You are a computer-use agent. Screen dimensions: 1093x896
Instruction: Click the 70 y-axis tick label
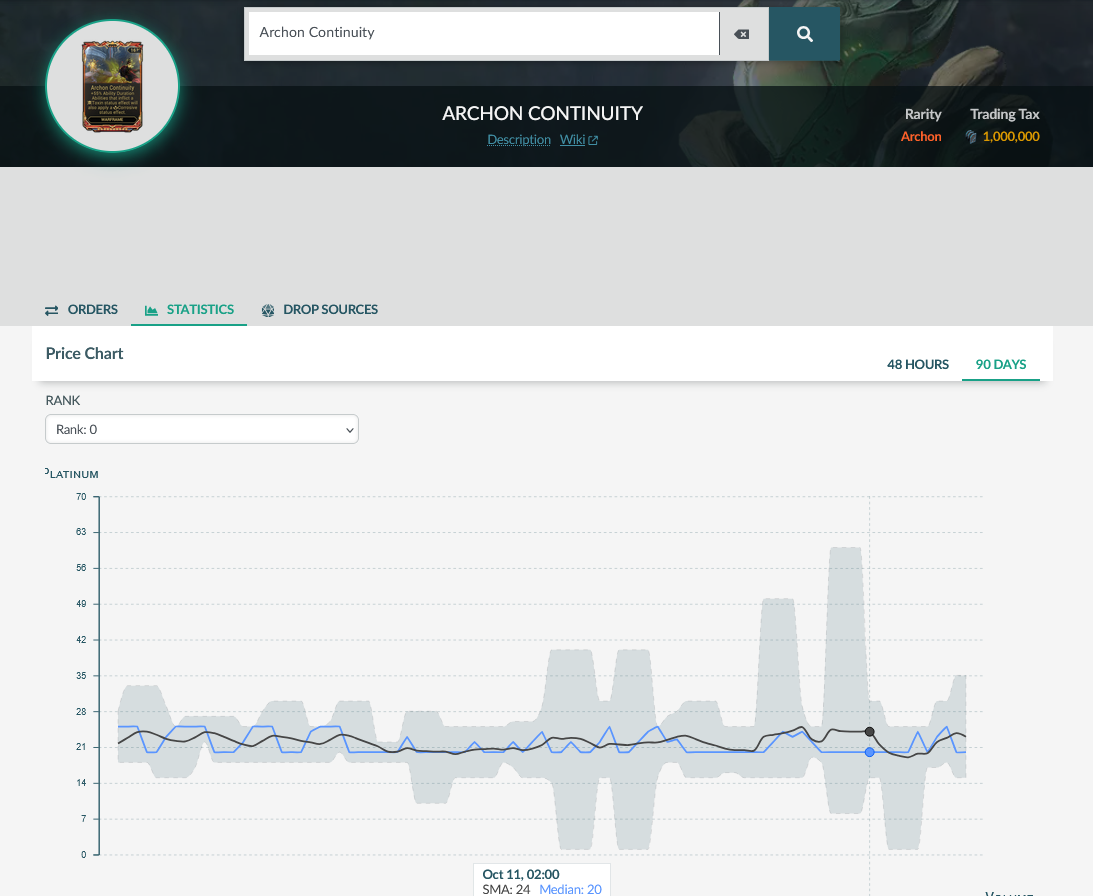coord(82,497)
